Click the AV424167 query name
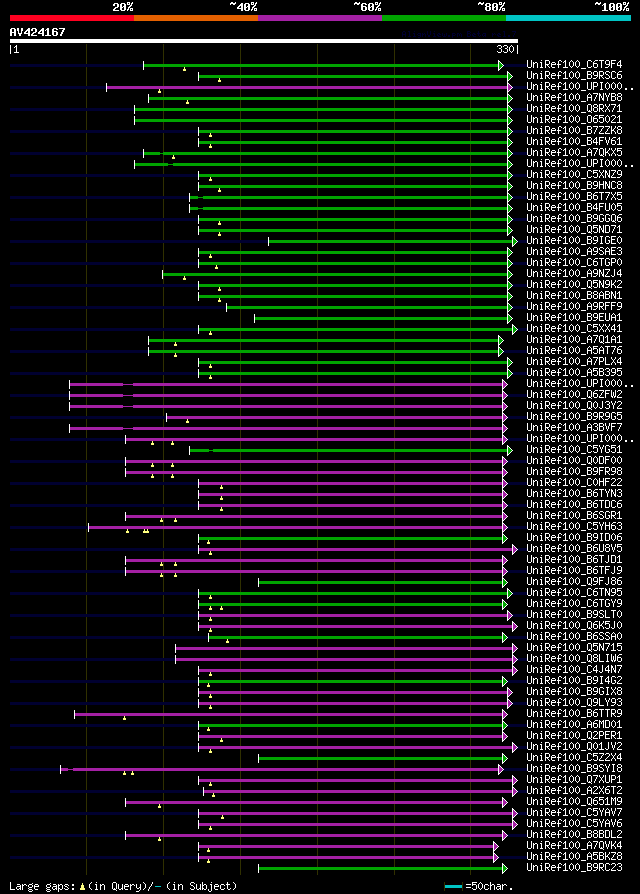 [x=38, y=32]
